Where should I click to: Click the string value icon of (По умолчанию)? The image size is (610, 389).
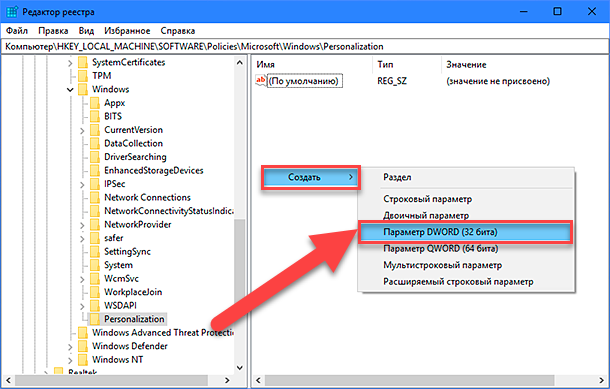(260, 81)
